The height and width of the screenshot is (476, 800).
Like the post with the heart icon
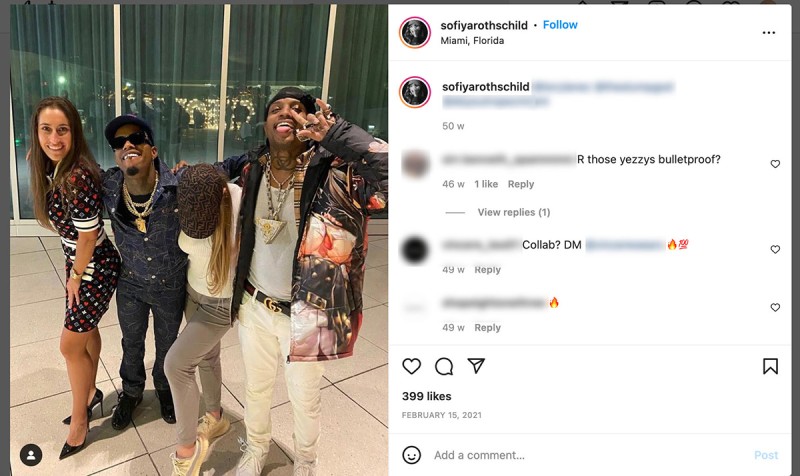pos(411,366)
